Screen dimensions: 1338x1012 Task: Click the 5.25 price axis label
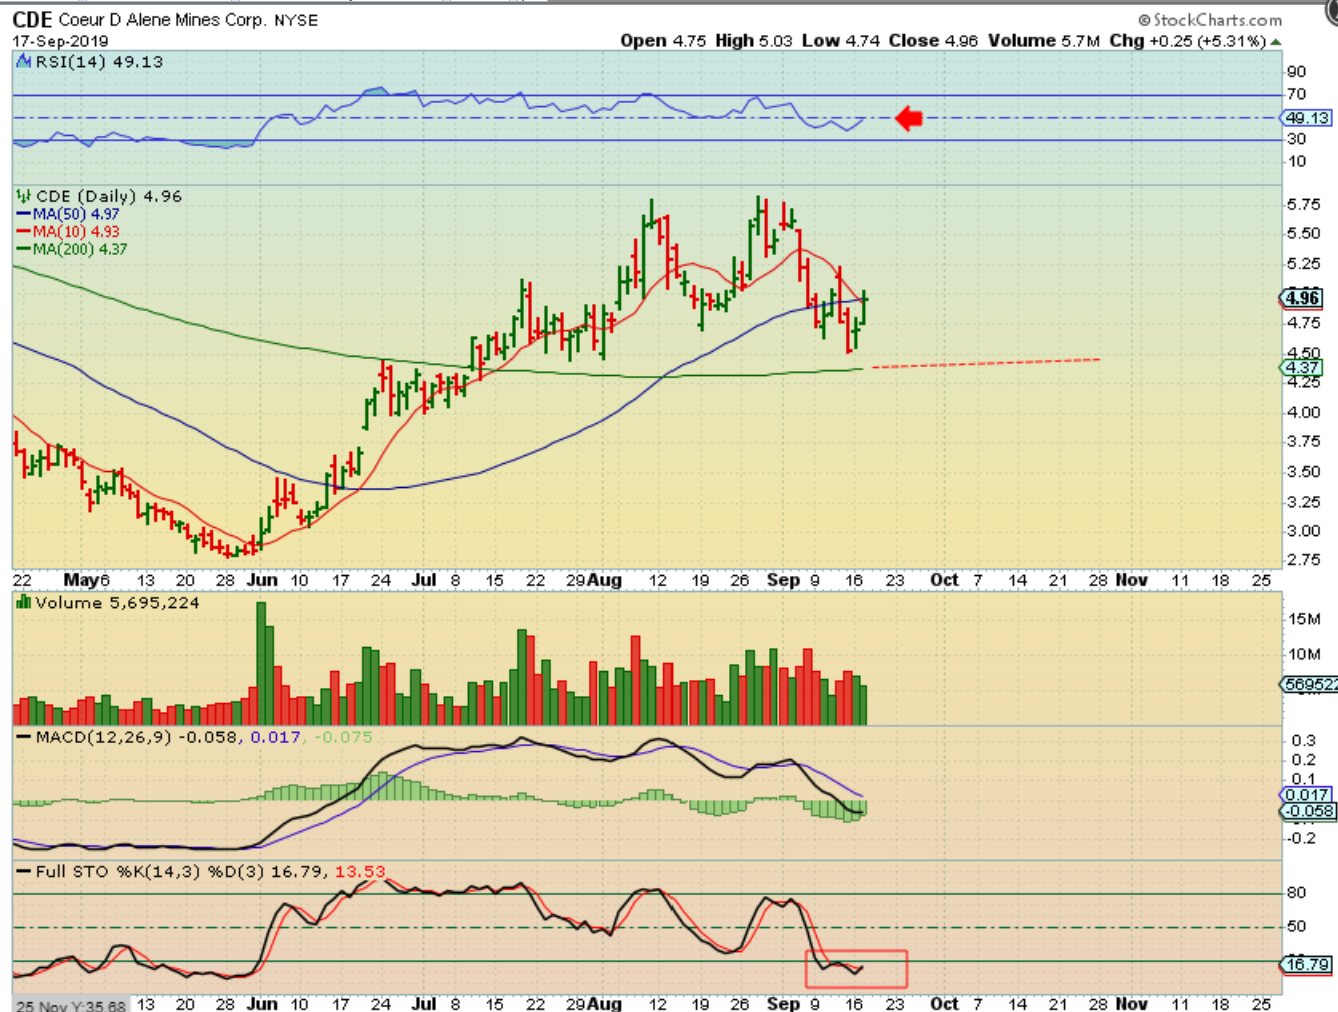coord(1303,263)
